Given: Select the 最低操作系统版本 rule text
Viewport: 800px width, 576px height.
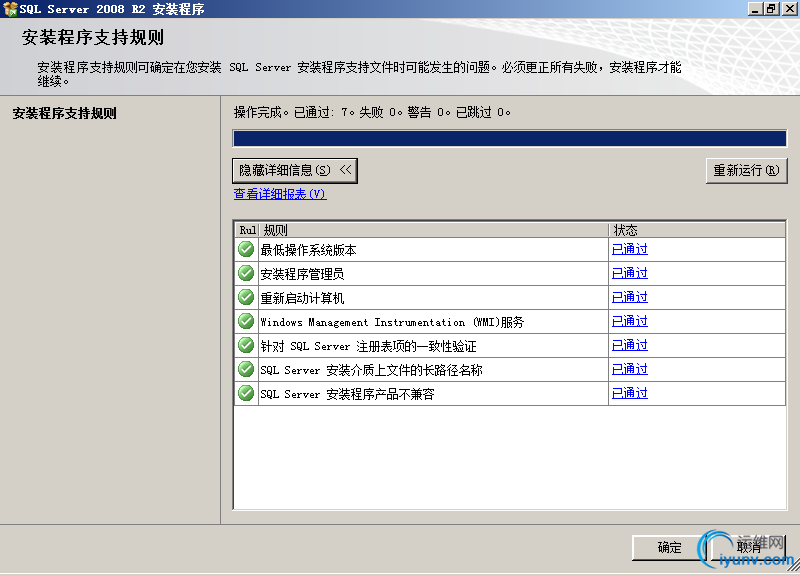Looking at the screenshot, I should 308,250.
